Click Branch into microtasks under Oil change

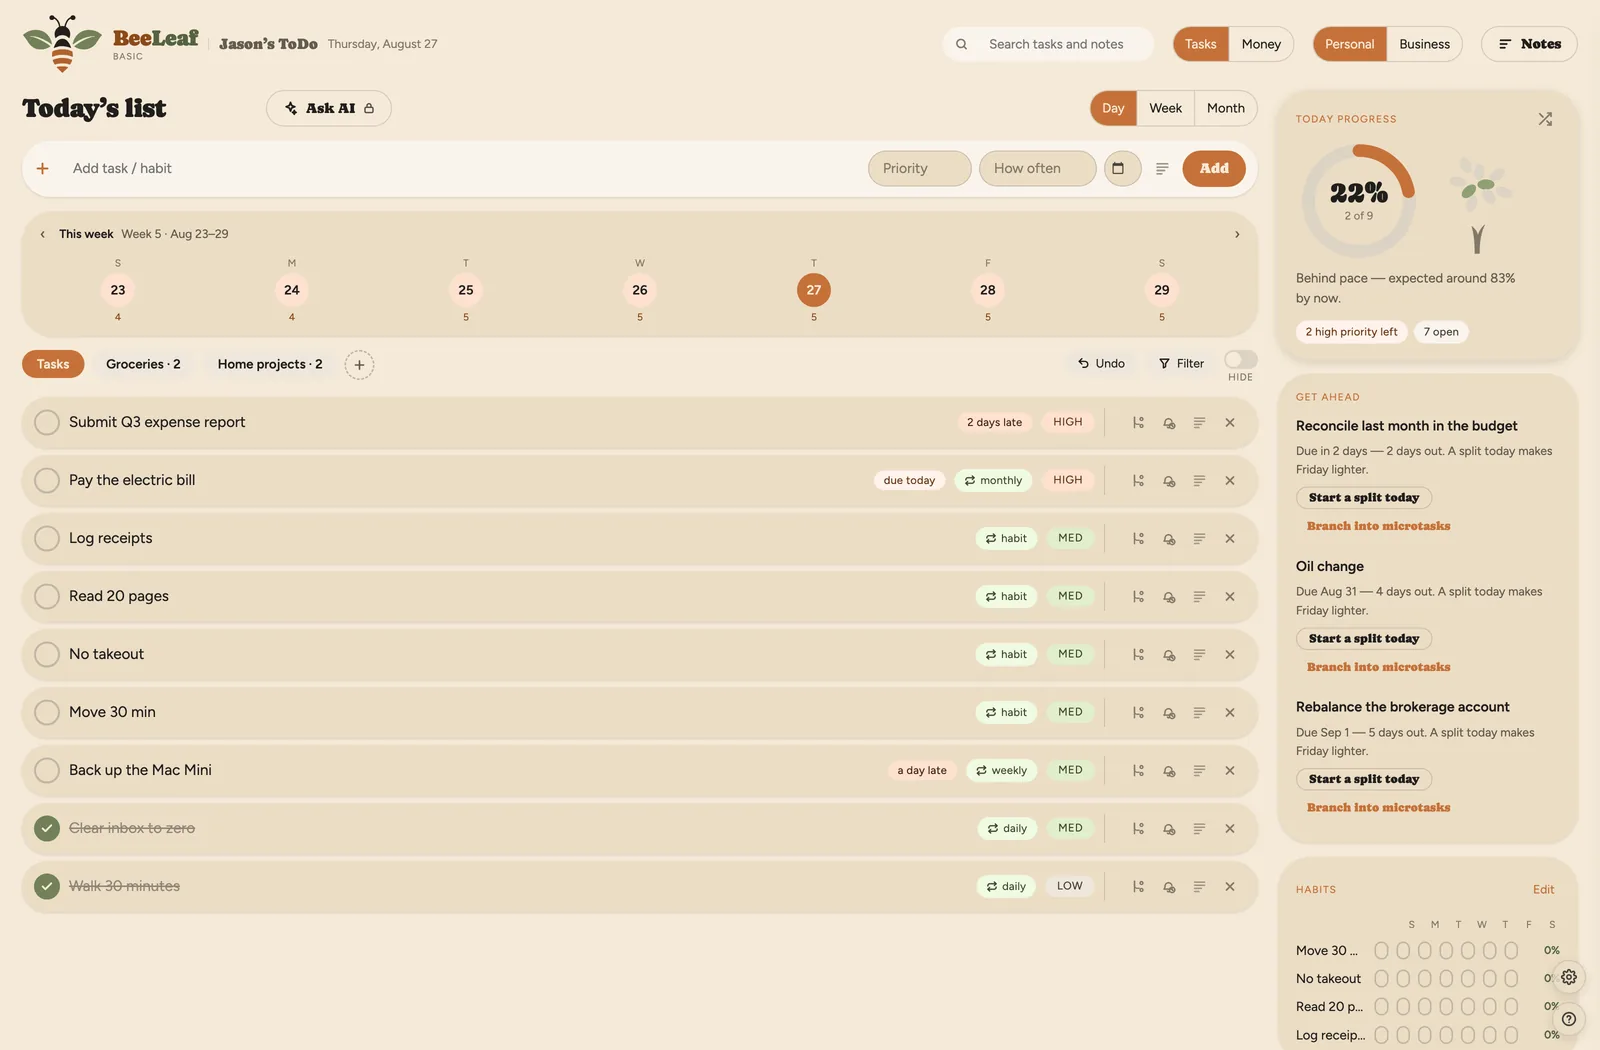pyautogui.click(x=1378, y=667)
